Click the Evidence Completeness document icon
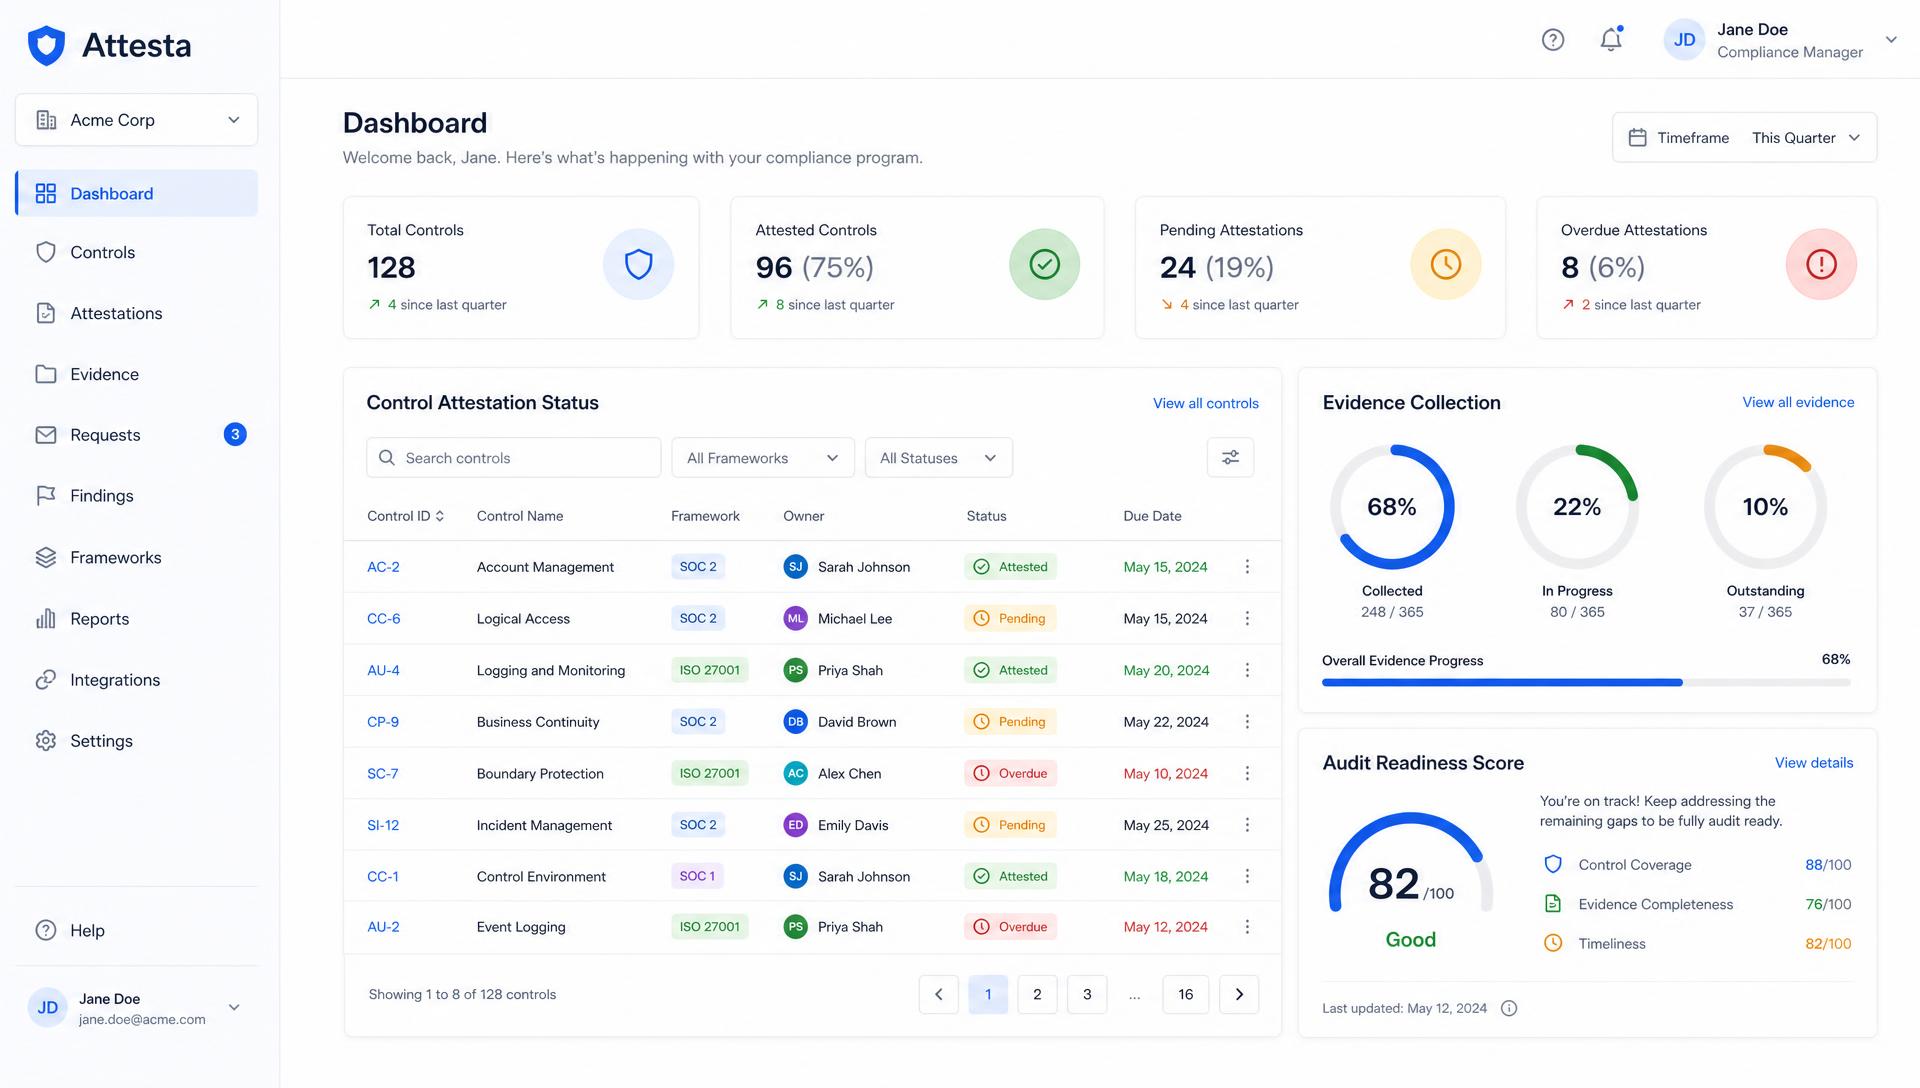 [x=1553, y=904]
